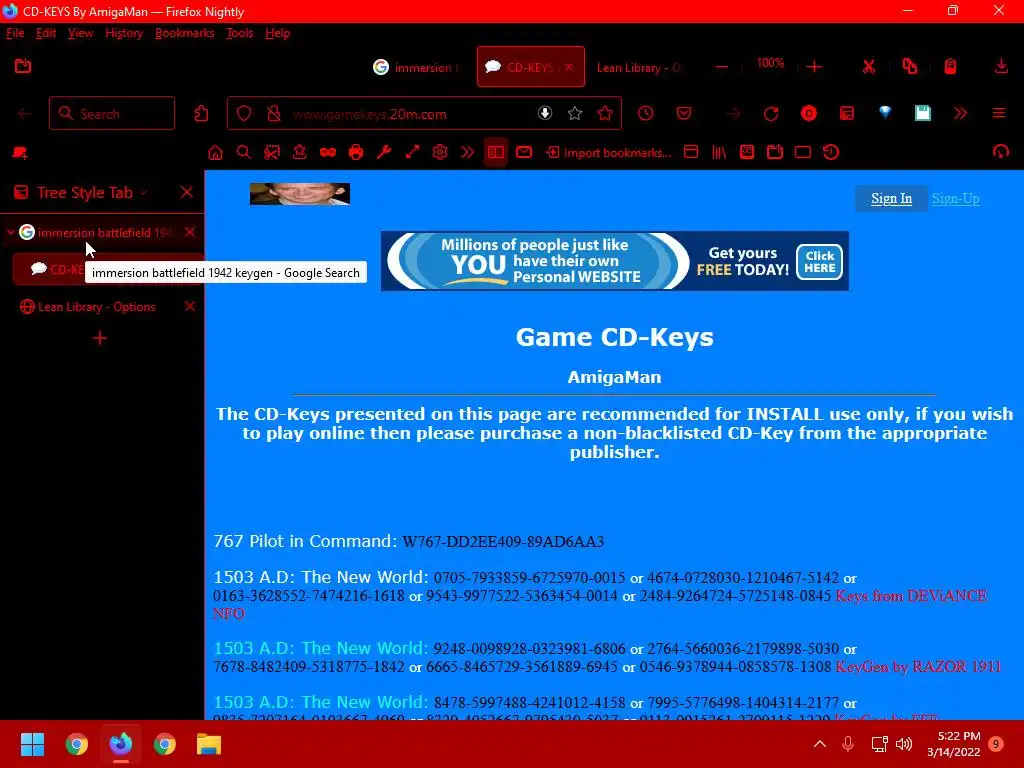This screenshot has width=1024, height=768.
Task: Click the Paste clipboard icon
Action: click(950, 67)
